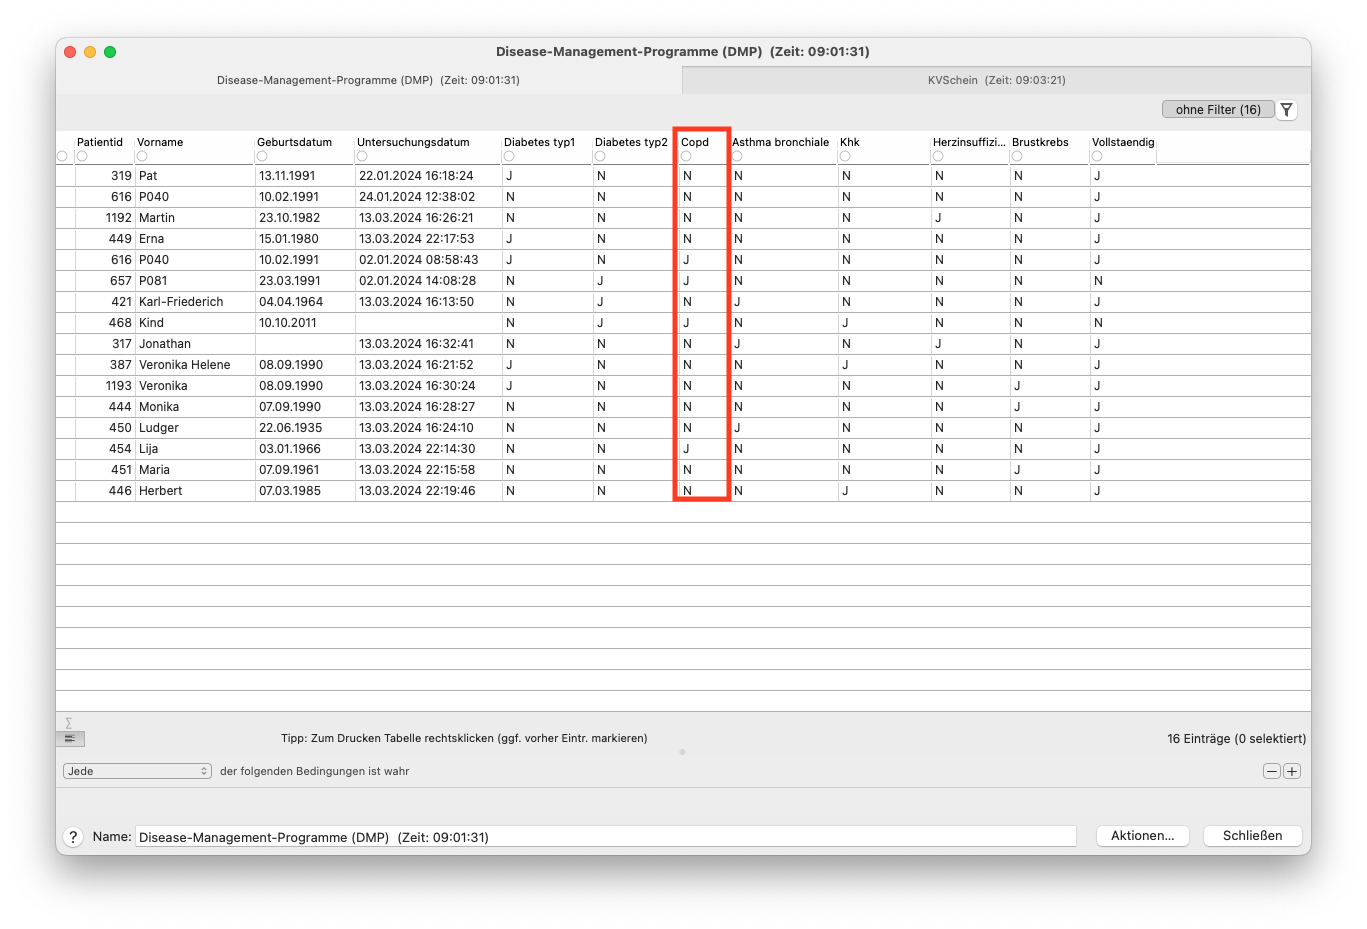Select the row for patient Jonathan

point(683,344)
